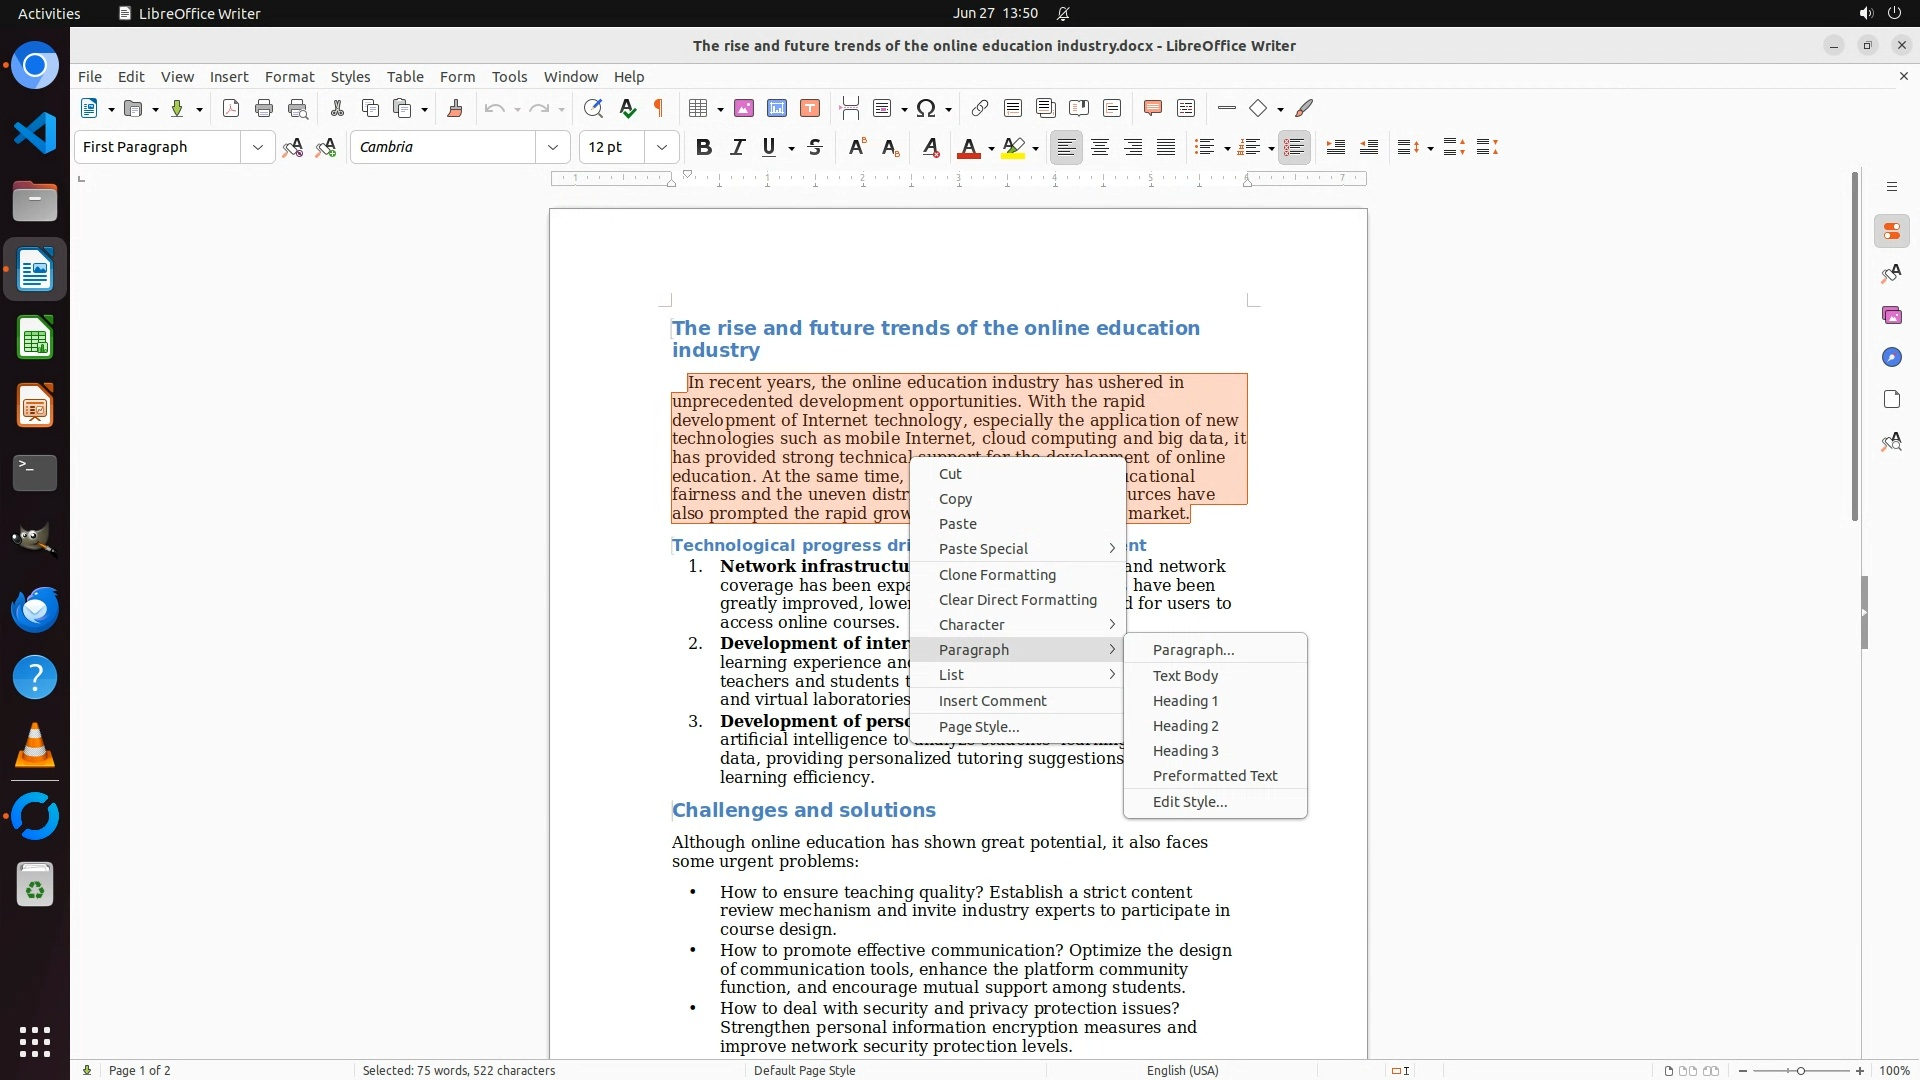Toggle formatting marks pilcrow button
The width and height of the screenshot is (1920, 1080).
(659, 108)
